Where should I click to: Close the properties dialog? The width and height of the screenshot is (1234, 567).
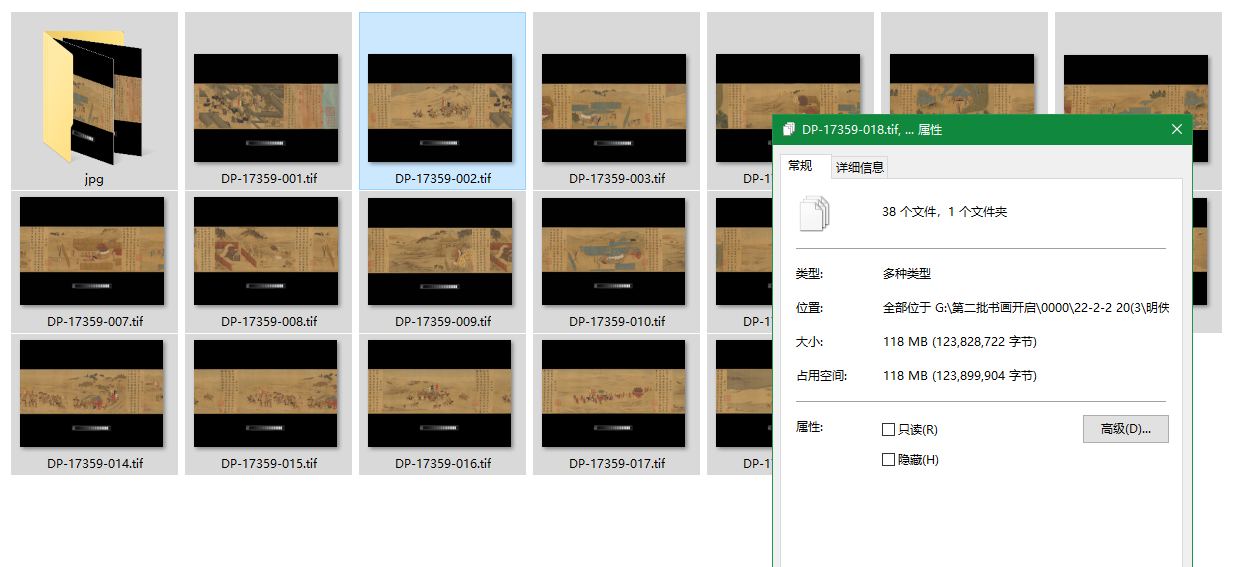click(x=1177, y=130)
